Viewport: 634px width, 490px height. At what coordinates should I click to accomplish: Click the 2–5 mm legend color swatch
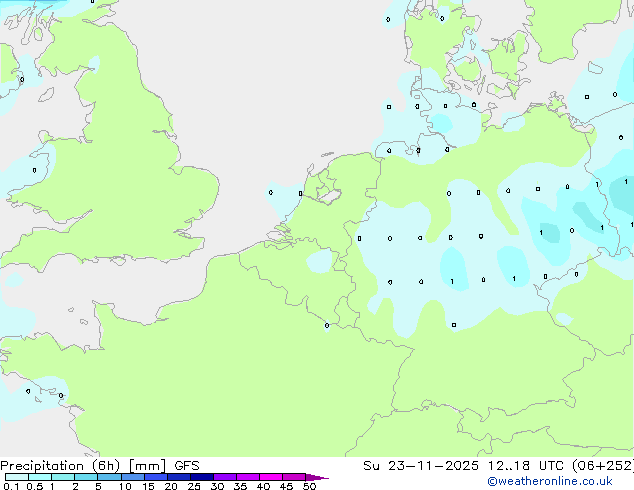coord(86,477)
